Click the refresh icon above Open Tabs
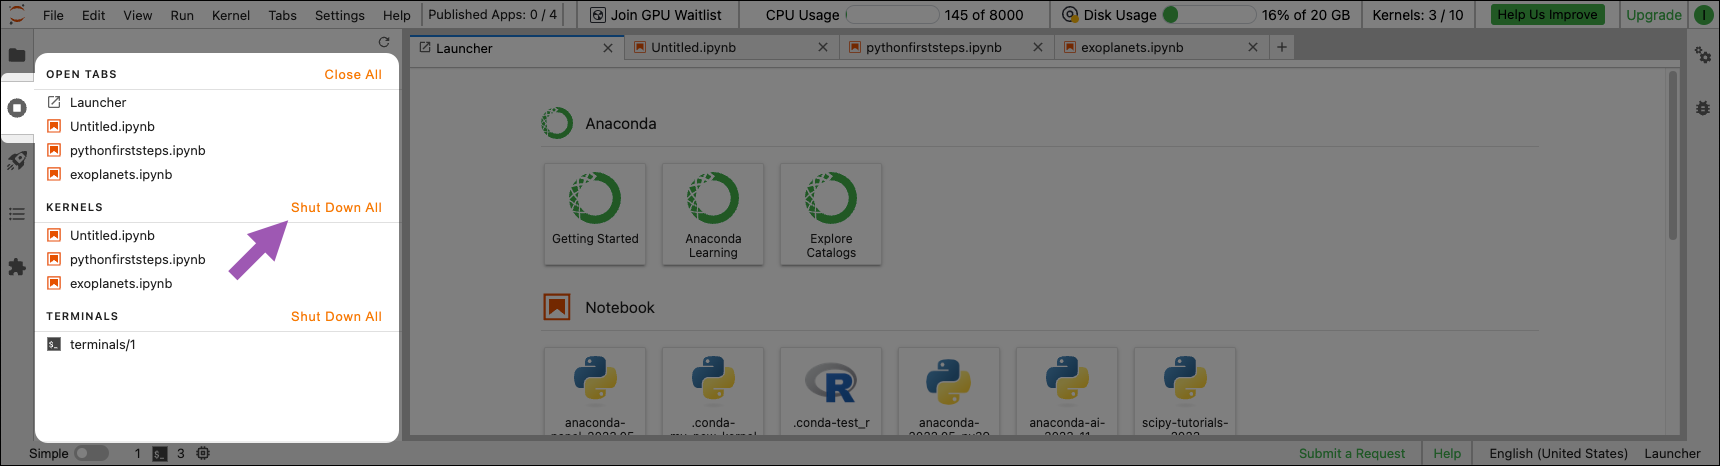Screen dimensions: 1720x466 (x=384, y=42)
